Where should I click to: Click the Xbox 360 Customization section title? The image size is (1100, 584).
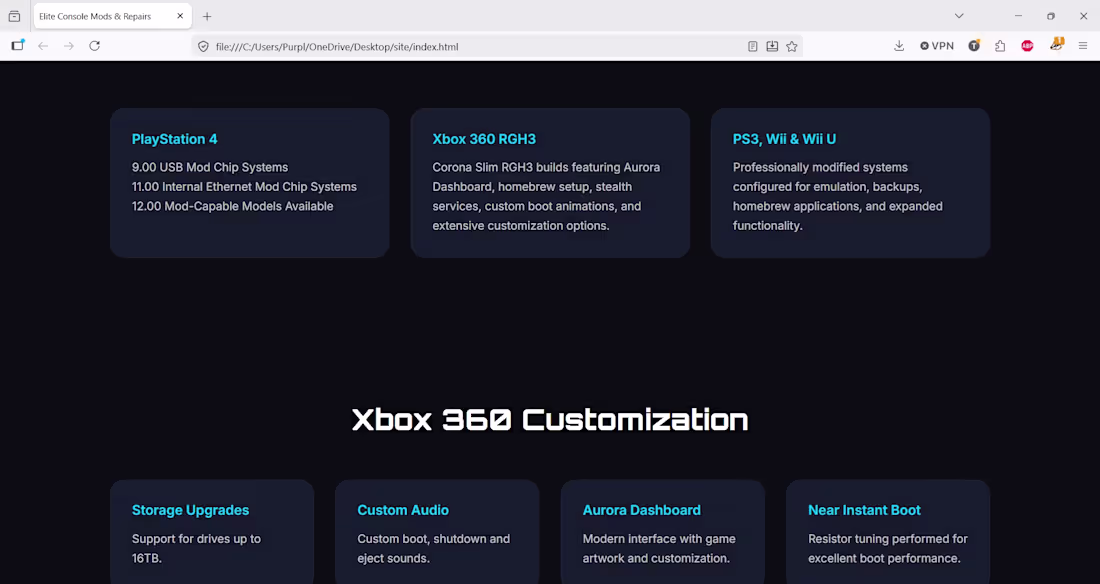pyautogui.click(x=550, y=420)
